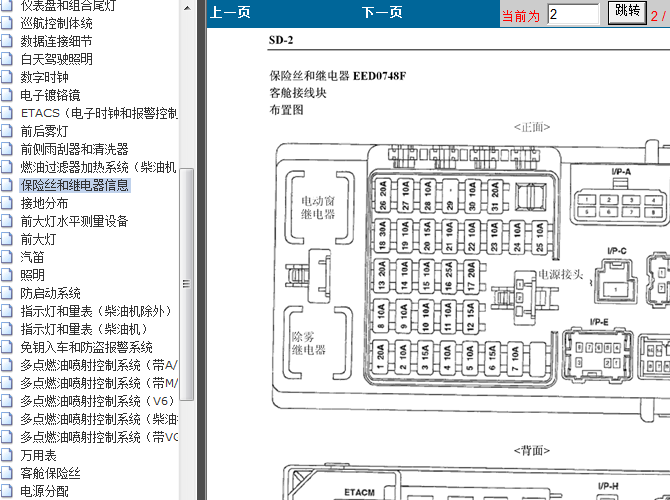
Task: Click page icon beside 接地分布
Action: click(6, 203)
